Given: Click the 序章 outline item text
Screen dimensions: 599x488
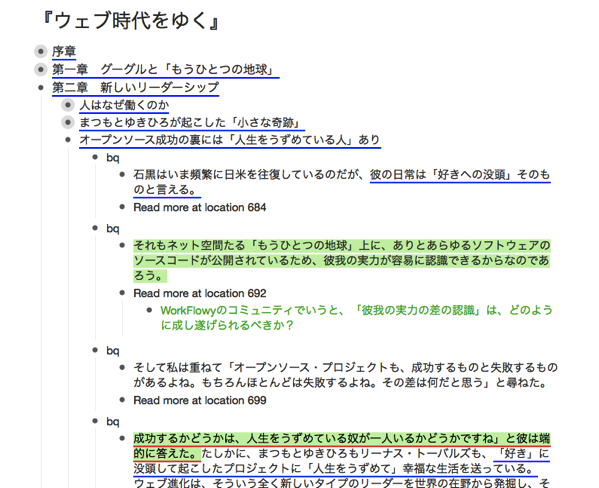Looking at the screenshot, I should [x=64, y=51].
